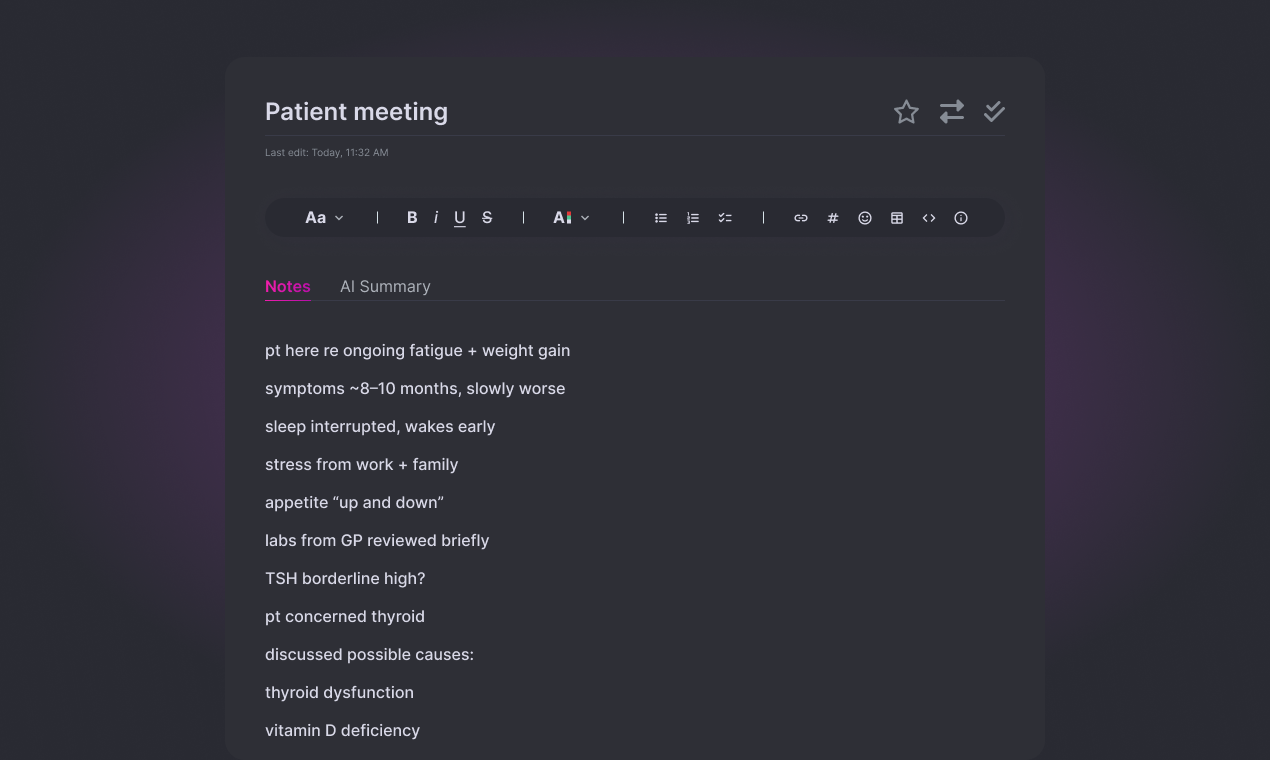This screenshot has height=760, width=1270.
Task: Click the Patient meeting title to edit it
Action: click(x=356, y=111)
